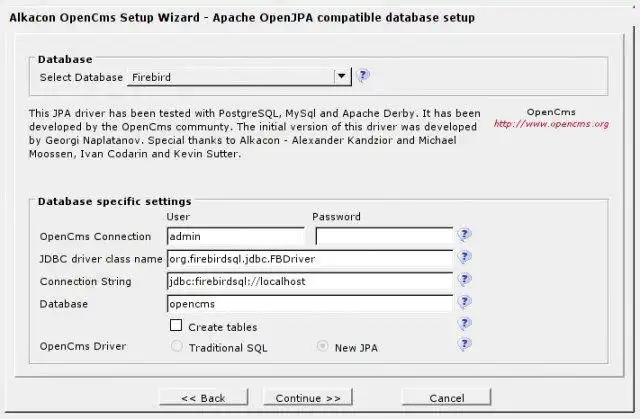Click help icon beside Select Database dropdown
Viewport: 640px width, 419px height.
click(364, 75)
